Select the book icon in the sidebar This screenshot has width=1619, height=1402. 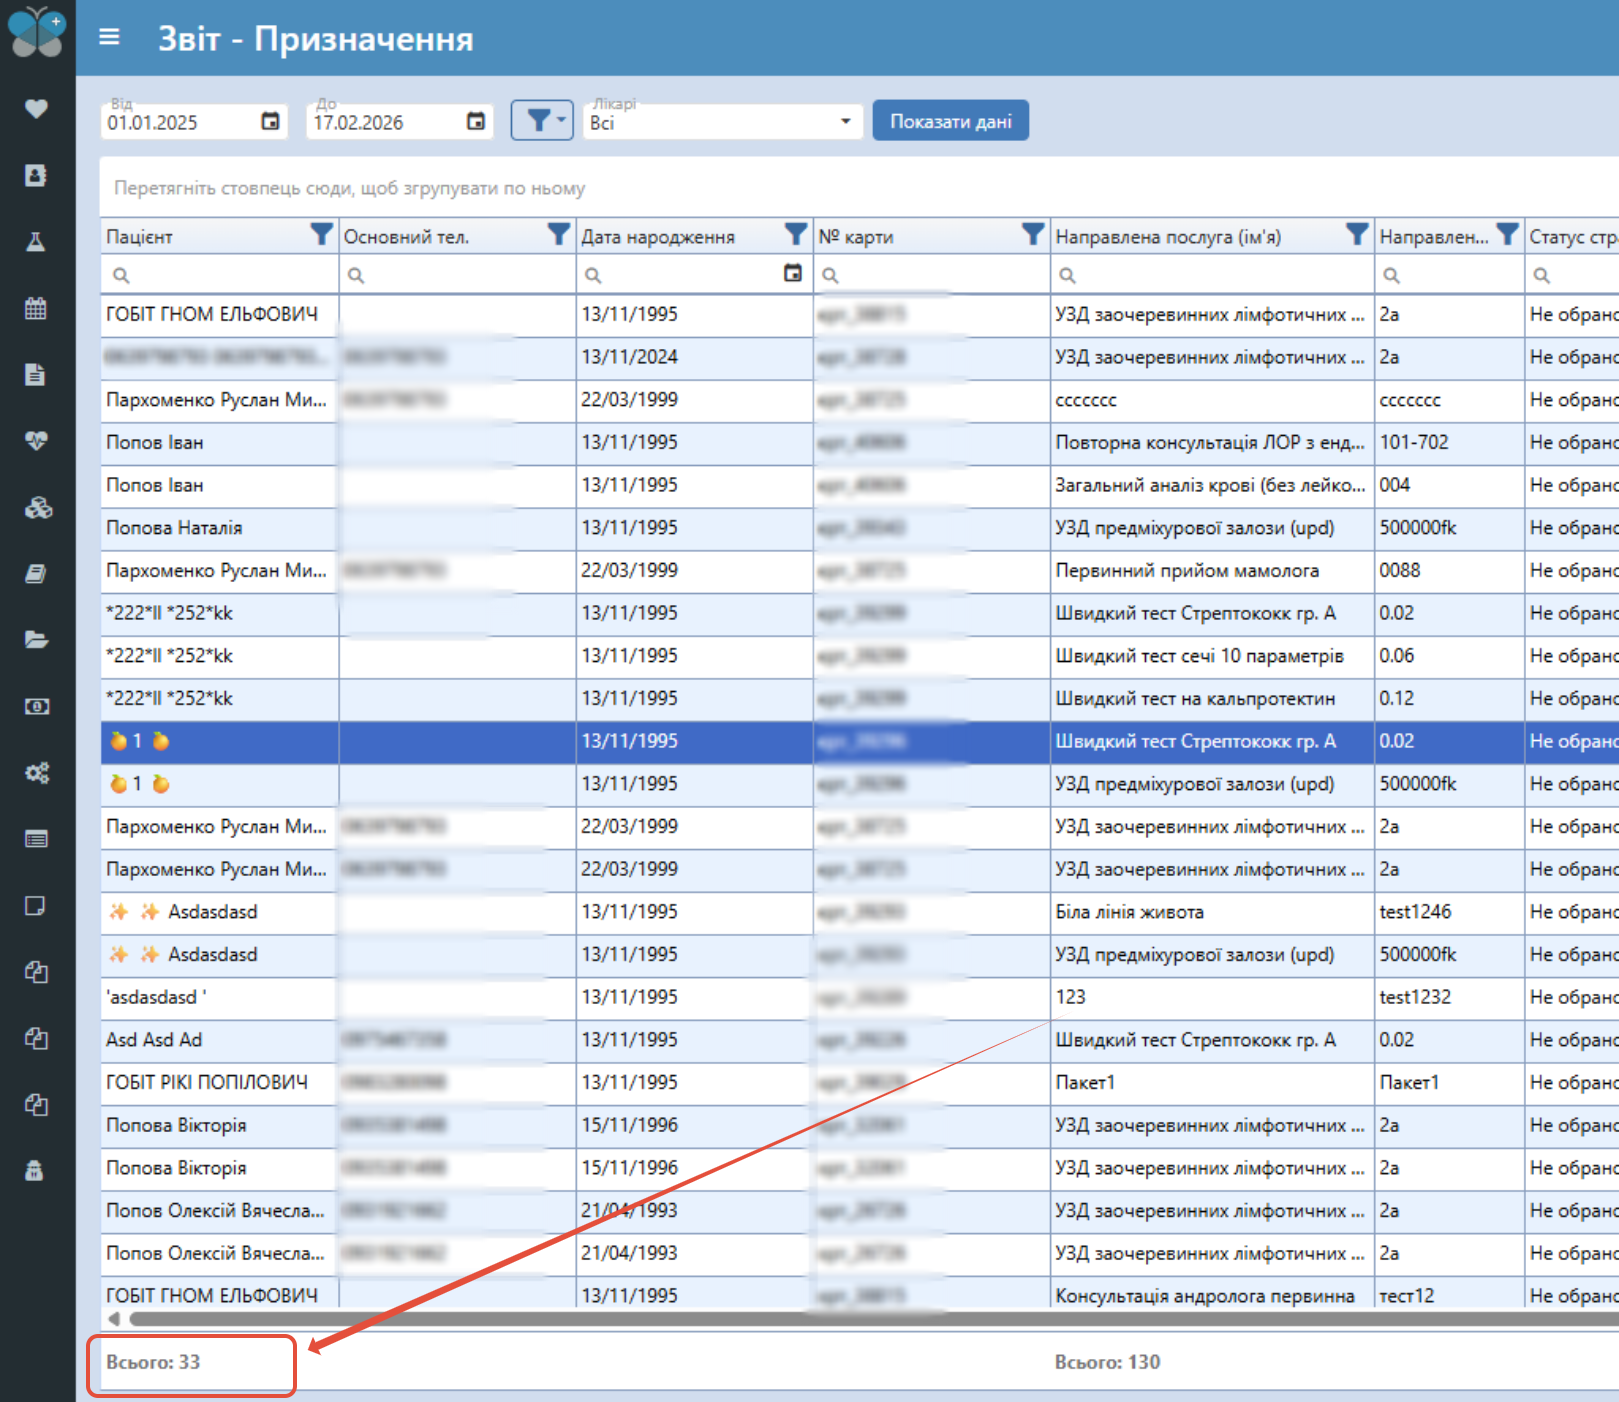[x=36, y=574]
